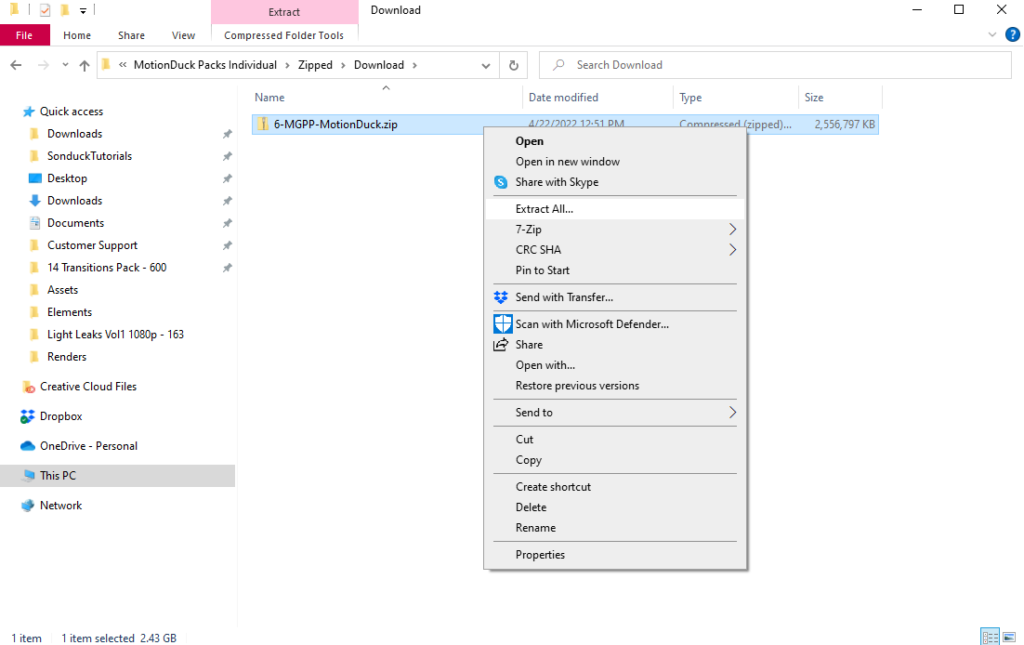Open the address bar history dropdown
The height and width of the screenshot is (645, 1024).
pos(486,65)
